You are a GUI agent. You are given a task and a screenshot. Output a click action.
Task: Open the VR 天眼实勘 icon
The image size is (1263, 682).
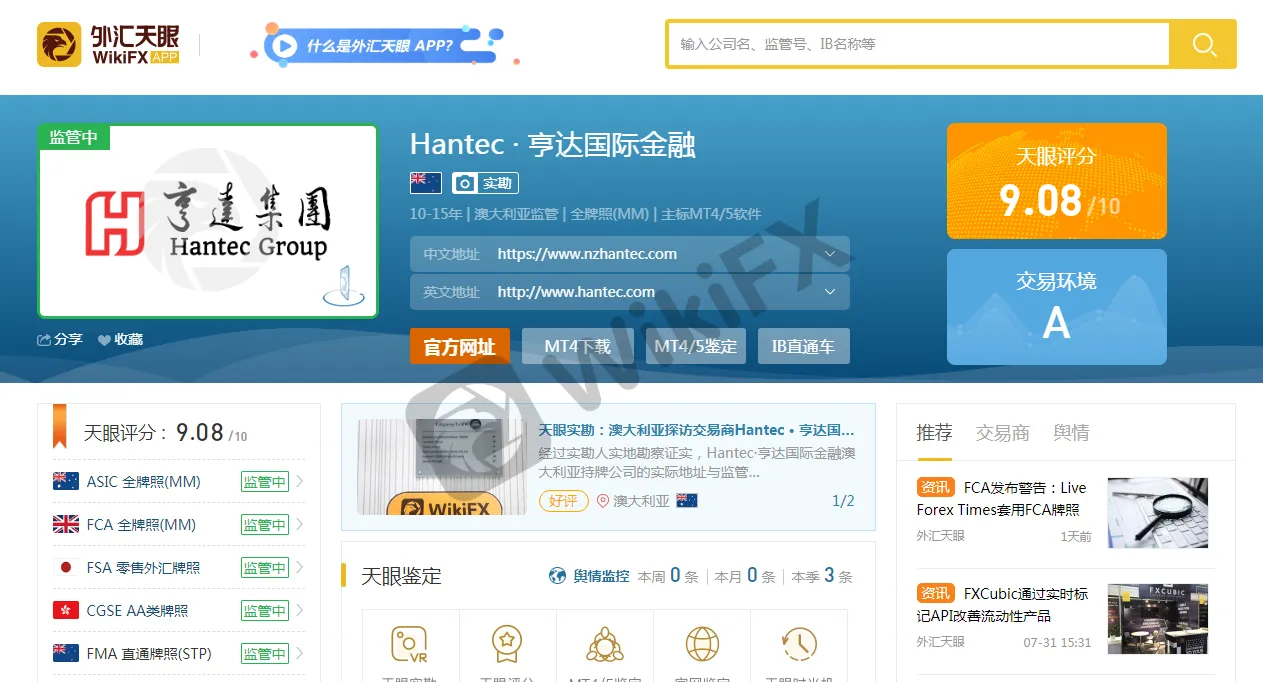point(410,643)
